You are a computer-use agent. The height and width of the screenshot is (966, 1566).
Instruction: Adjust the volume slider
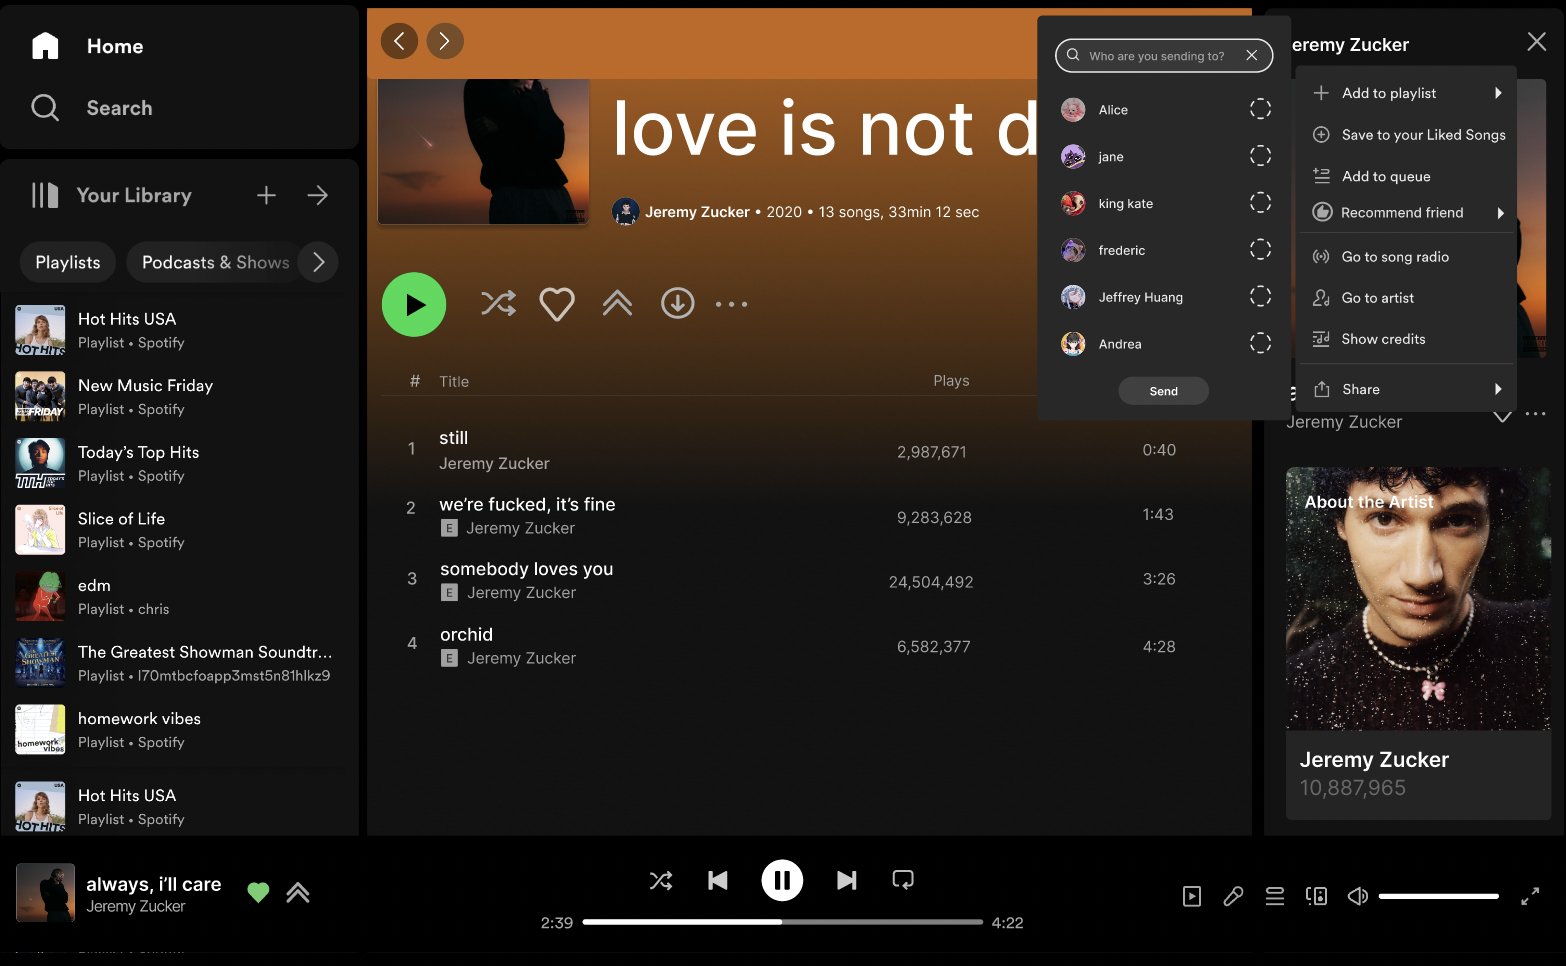tap(1438, 896)
